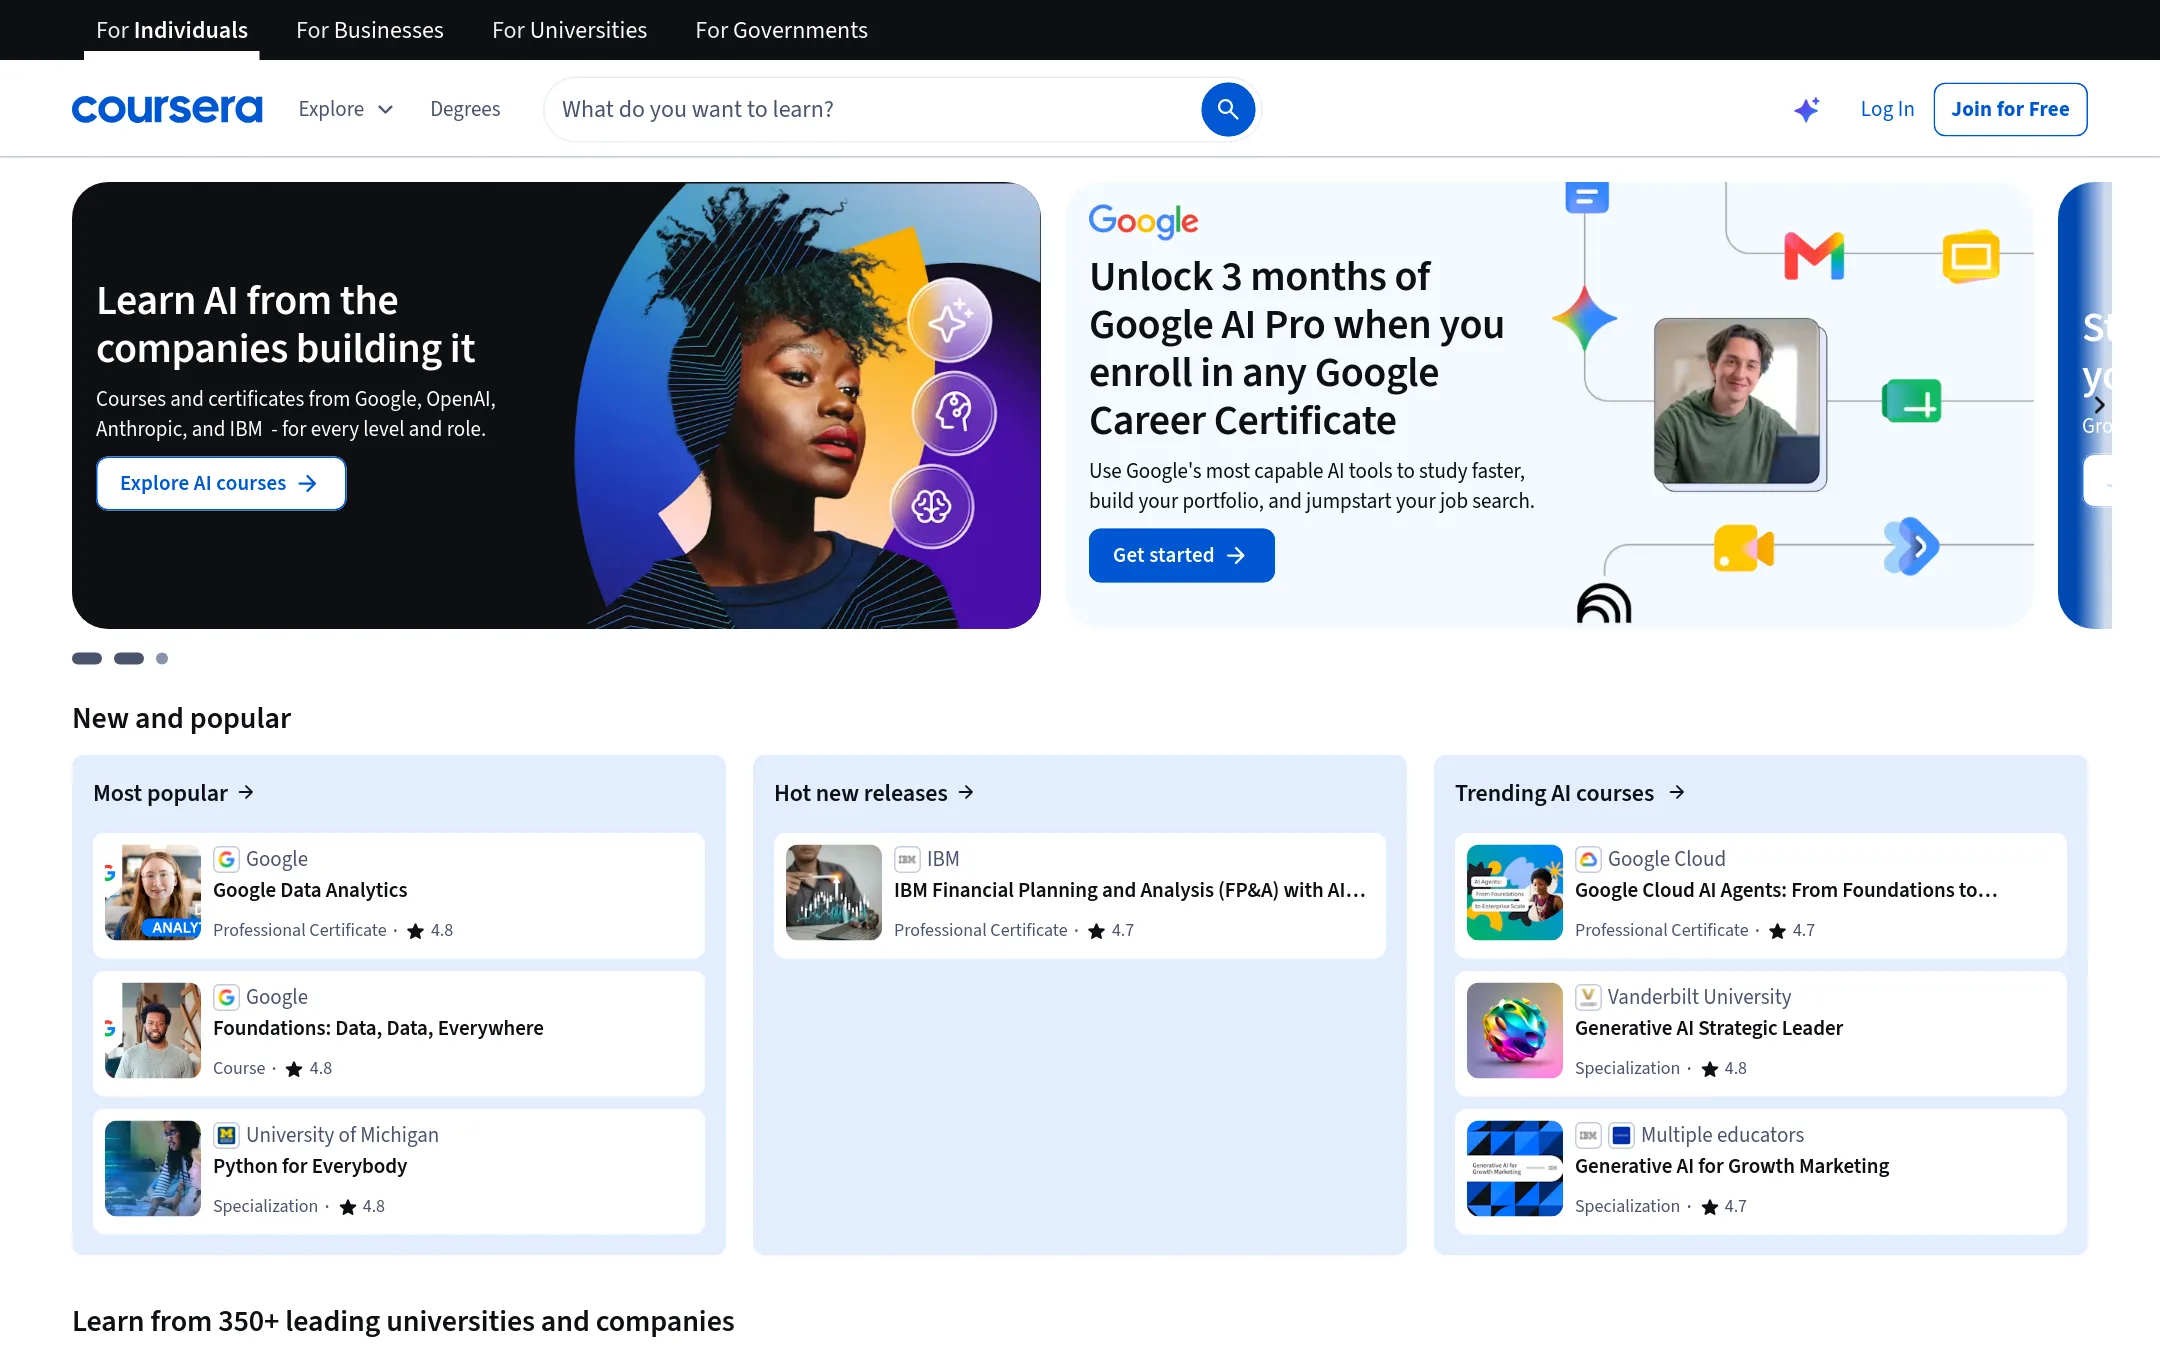Select the third carousel indicator dot
Screen dimensions: 2160x1350
tap(162, 658)
